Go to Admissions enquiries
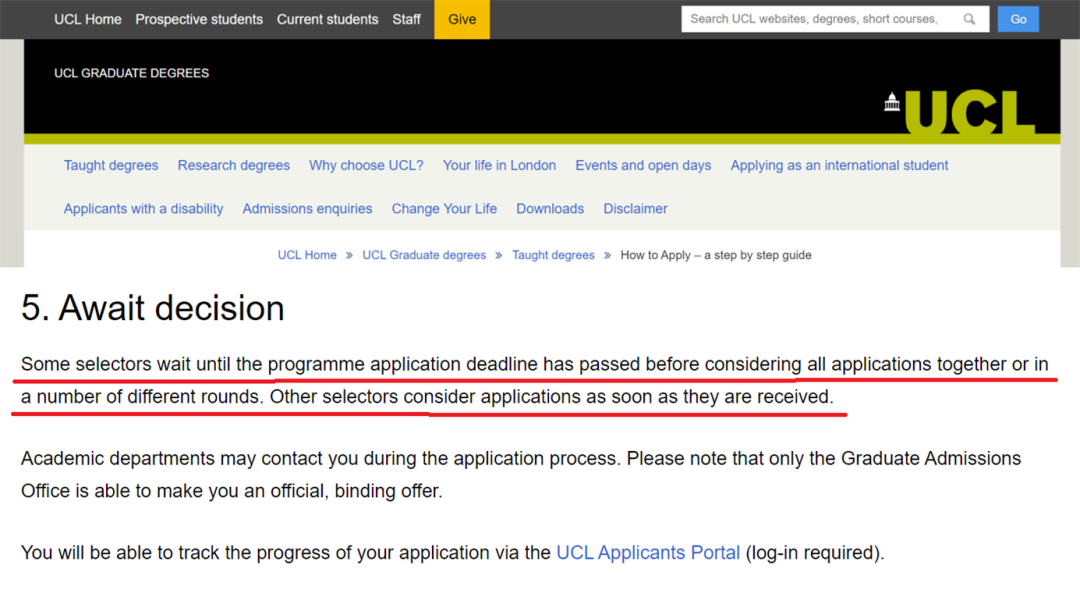Viewport: 1080px width, 590px height. (307, 208)
